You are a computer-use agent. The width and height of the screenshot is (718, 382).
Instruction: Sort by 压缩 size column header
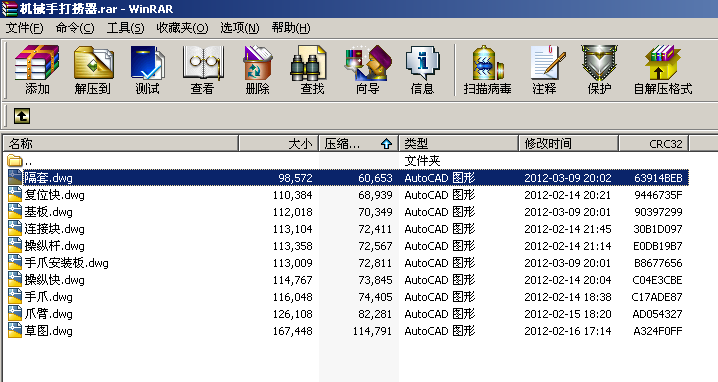click(x=359, y=143)
